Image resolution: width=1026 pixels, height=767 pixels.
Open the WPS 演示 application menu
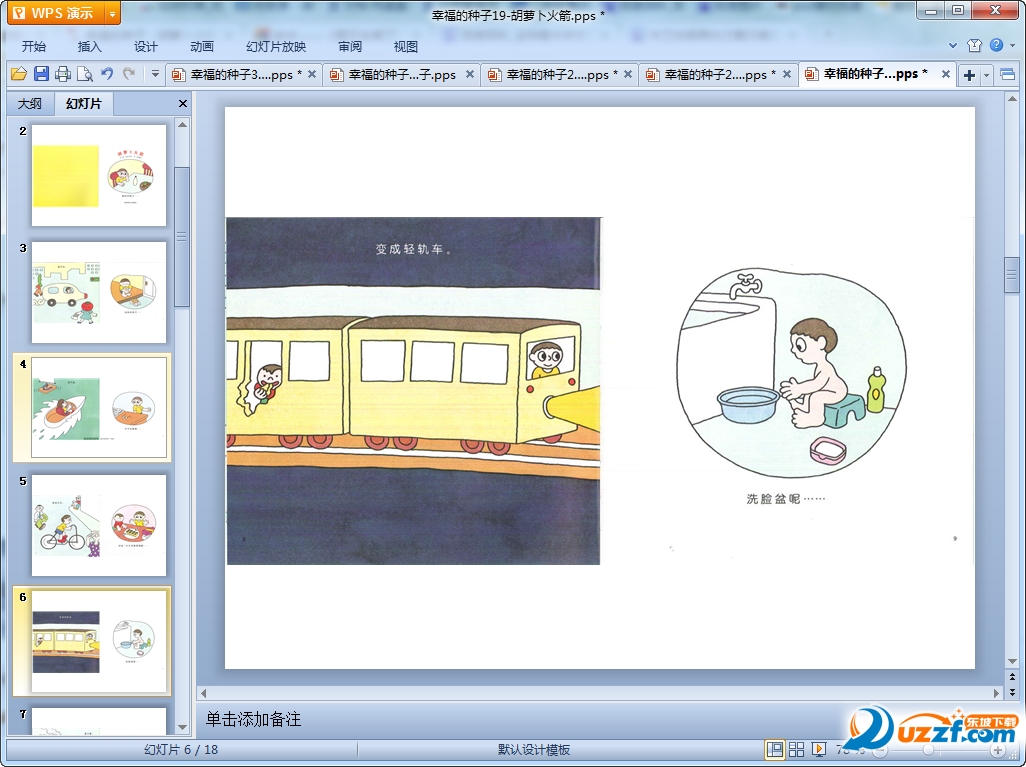point(55,12)
